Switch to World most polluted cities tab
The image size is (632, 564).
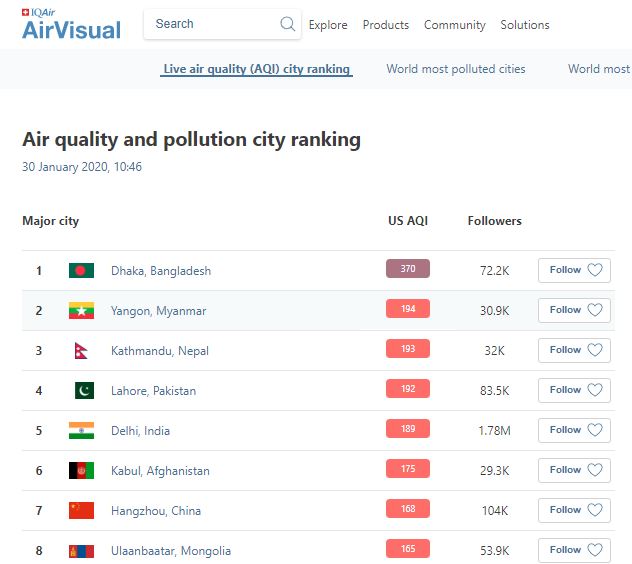point(455,69)
